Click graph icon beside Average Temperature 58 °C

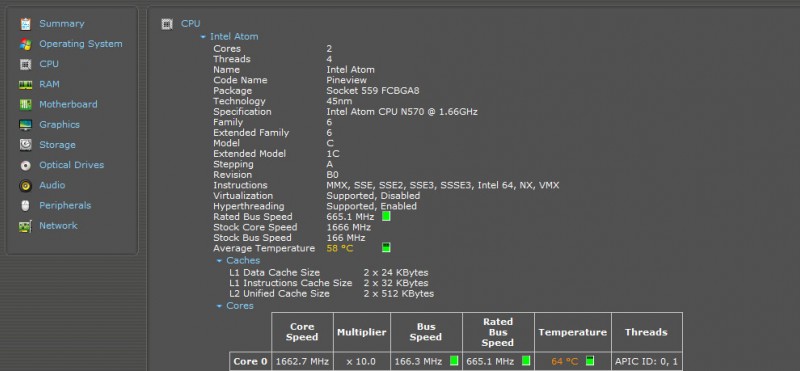[386, 248]
